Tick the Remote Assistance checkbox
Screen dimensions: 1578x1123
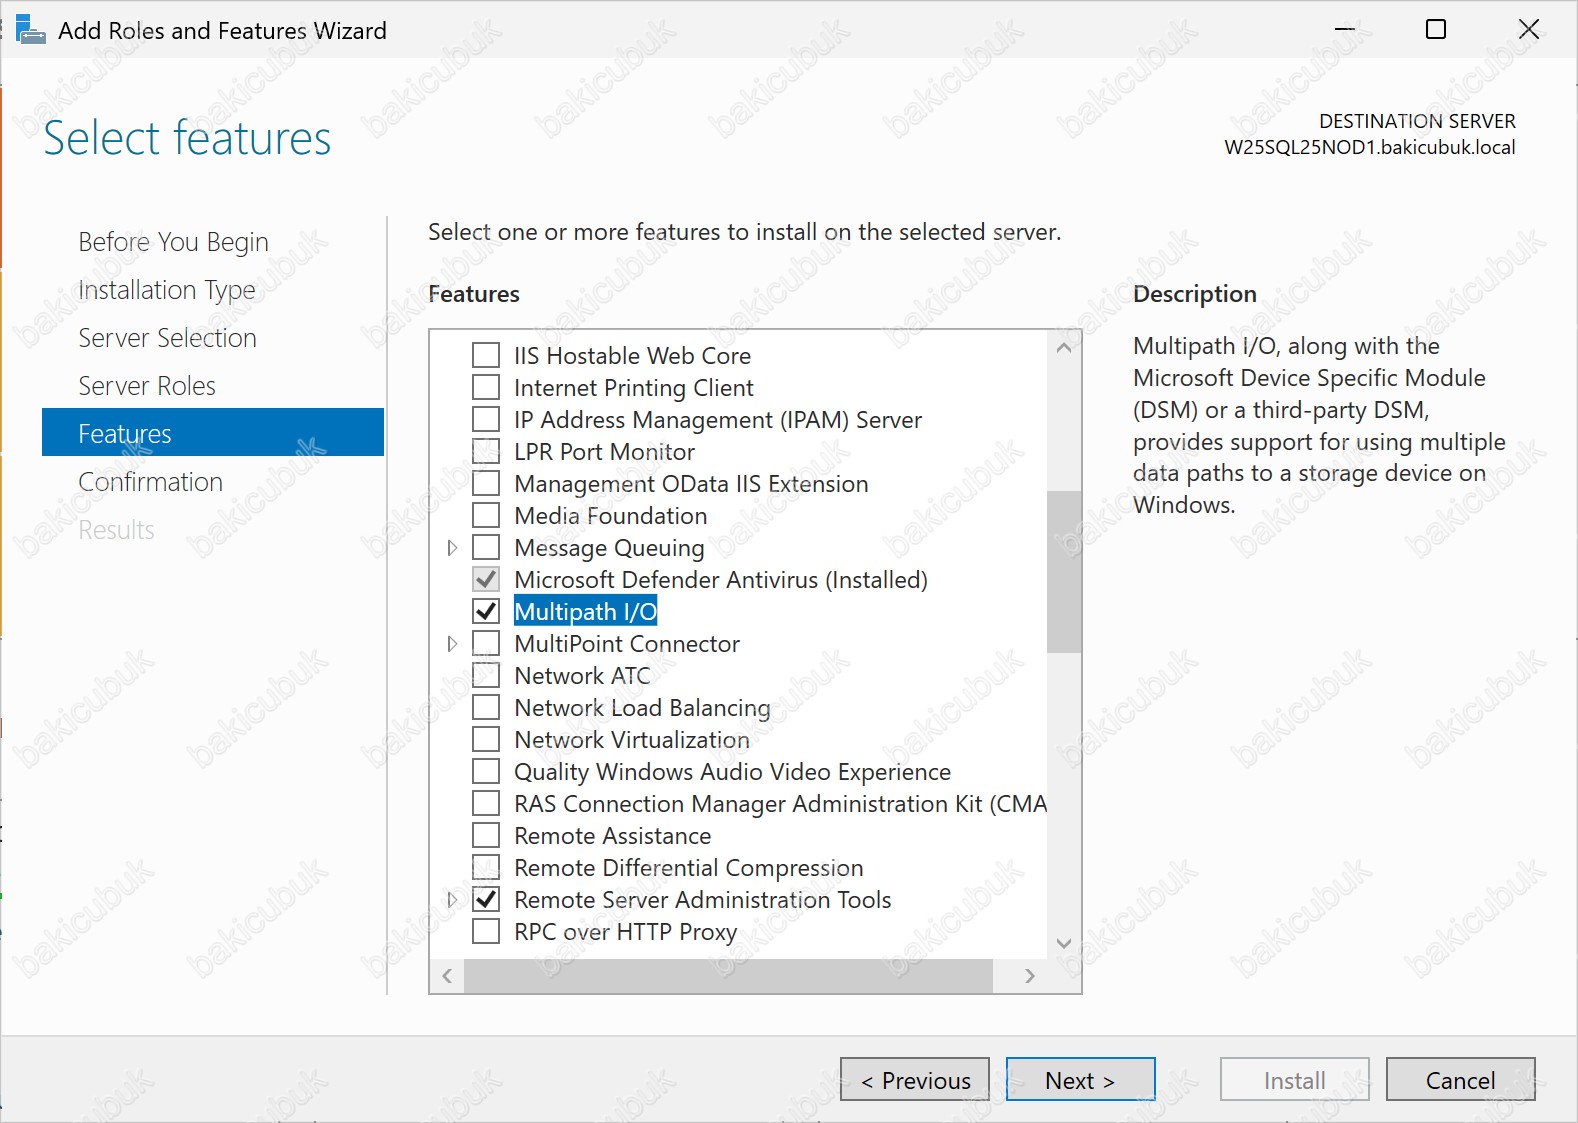[x=486, y=835]
